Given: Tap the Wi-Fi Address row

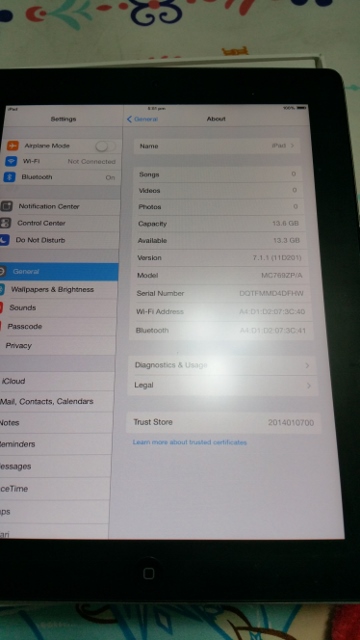Looking at the screenshot, I should pyautogui.click(x=220, y=312).
